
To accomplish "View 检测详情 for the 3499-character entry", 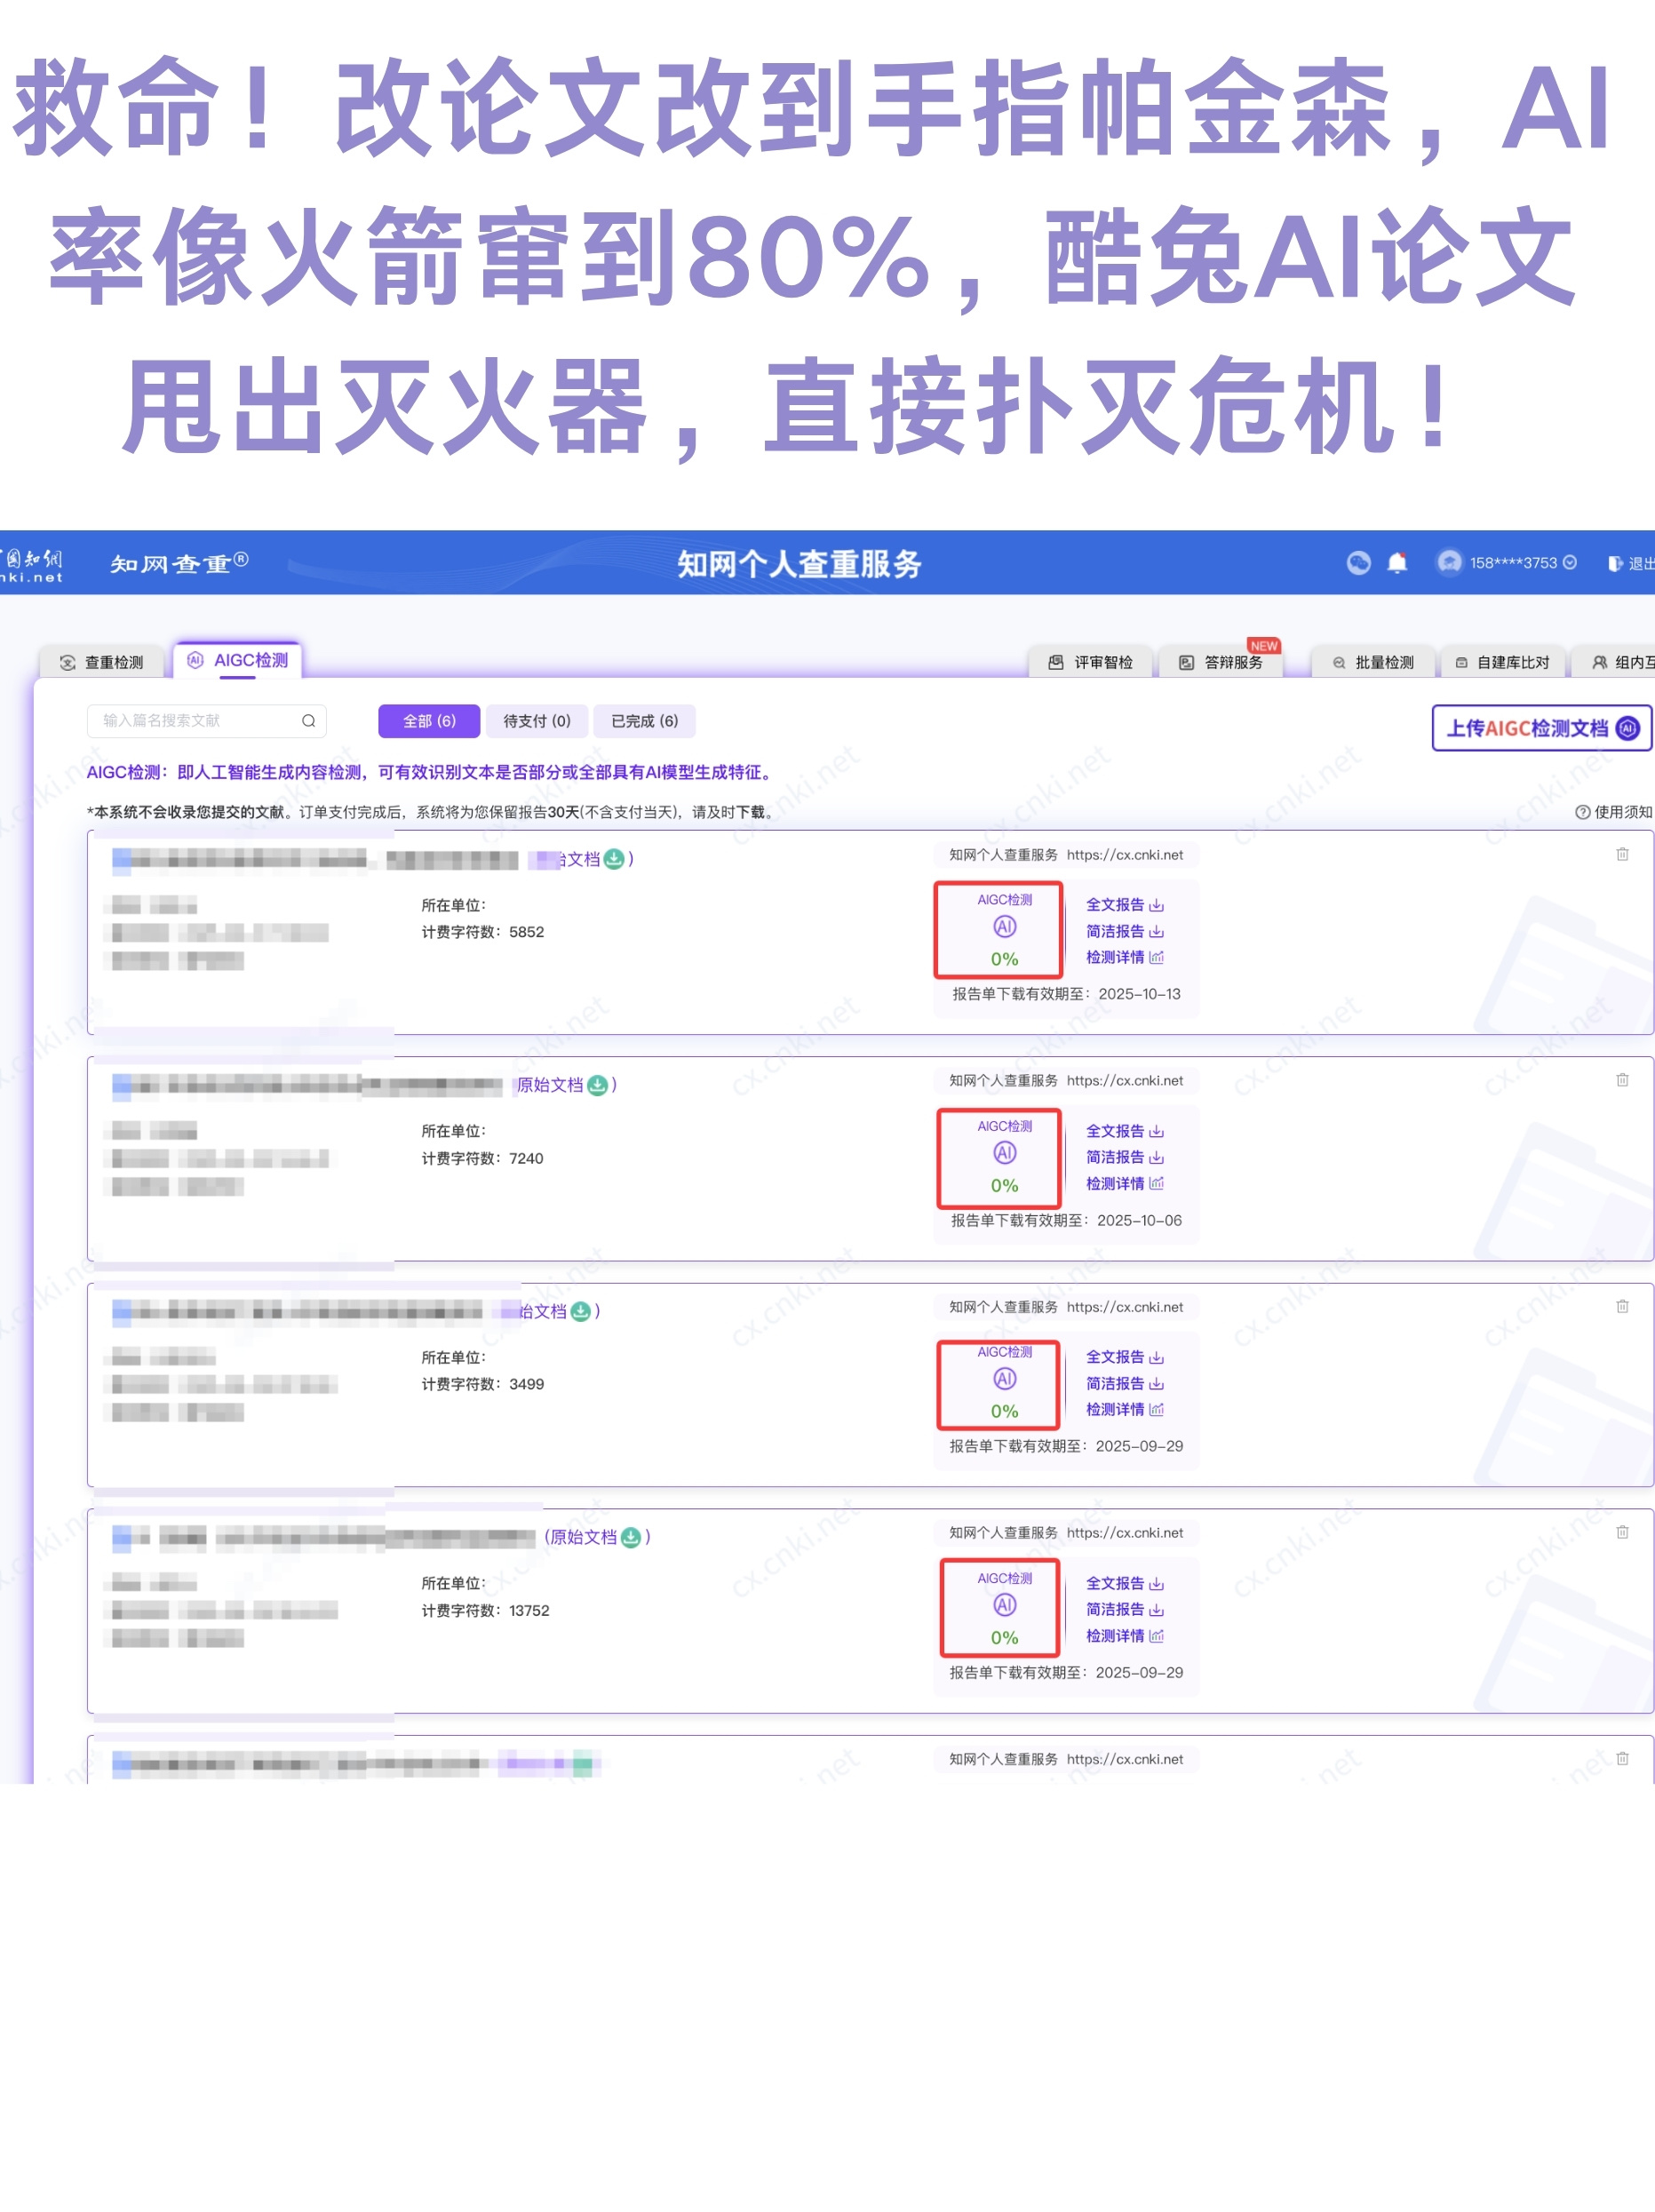I will (1125, 1409).
